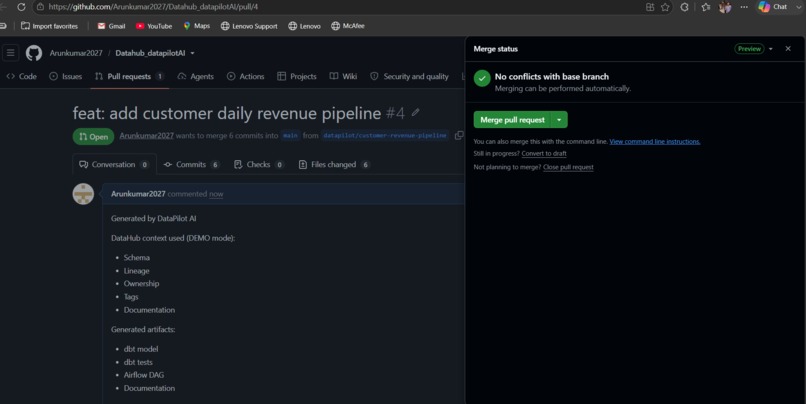806x404 pixels.
Task: Select the Pull requests tab
Action: (129, 76)
